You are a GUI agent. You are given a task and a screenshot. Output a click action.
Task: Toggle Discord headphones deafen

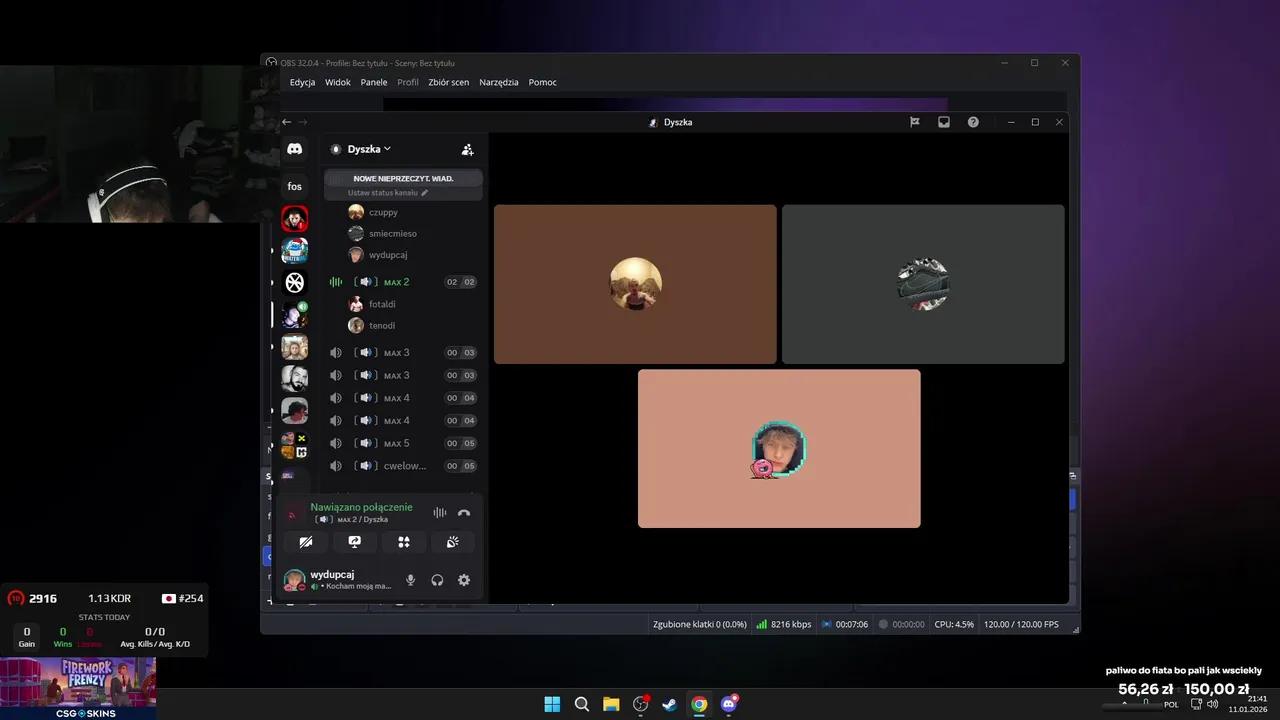click(x=437, y=580)
